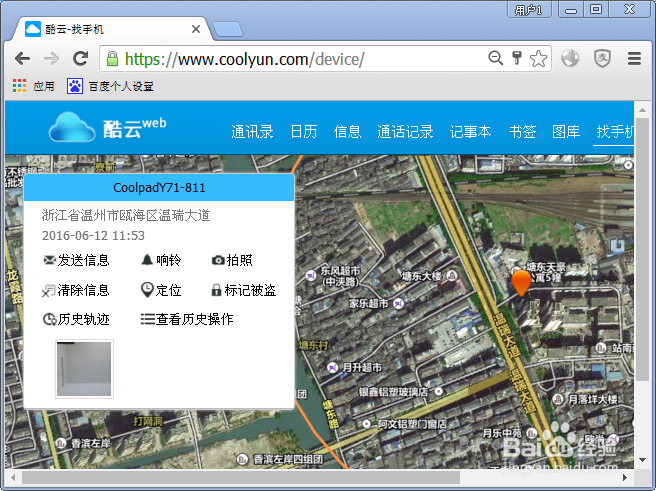Click the 家乐超市 map marker icon
656x491 pixels.
399,303
